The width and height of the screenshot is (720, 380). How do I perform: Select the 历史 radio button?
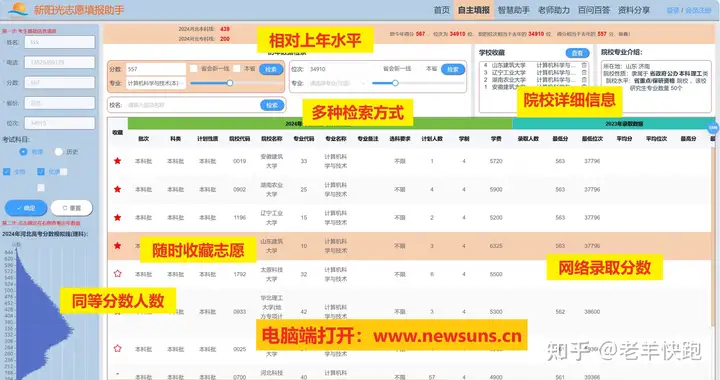pos(58,151)
